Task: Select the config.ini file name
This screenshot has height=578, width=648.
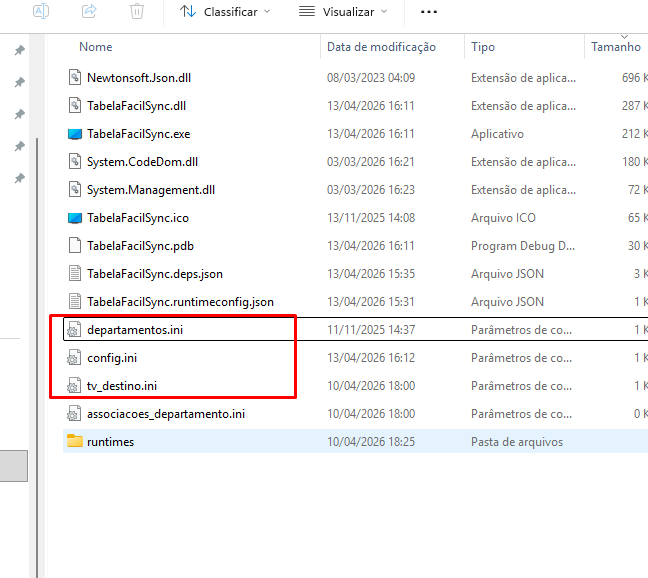Action: 112,358
